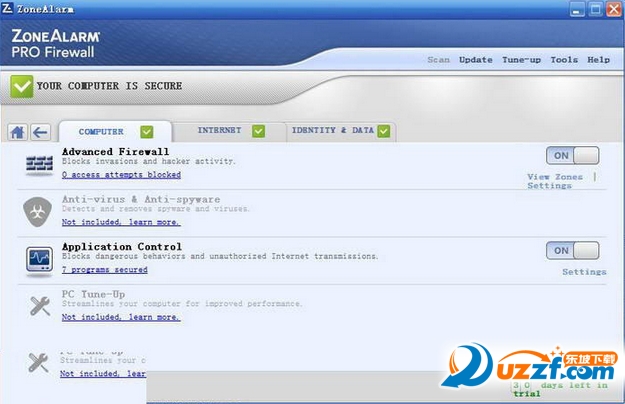Click the Home icon button
This screenshot has width=625, height=404.
(18, 132)
